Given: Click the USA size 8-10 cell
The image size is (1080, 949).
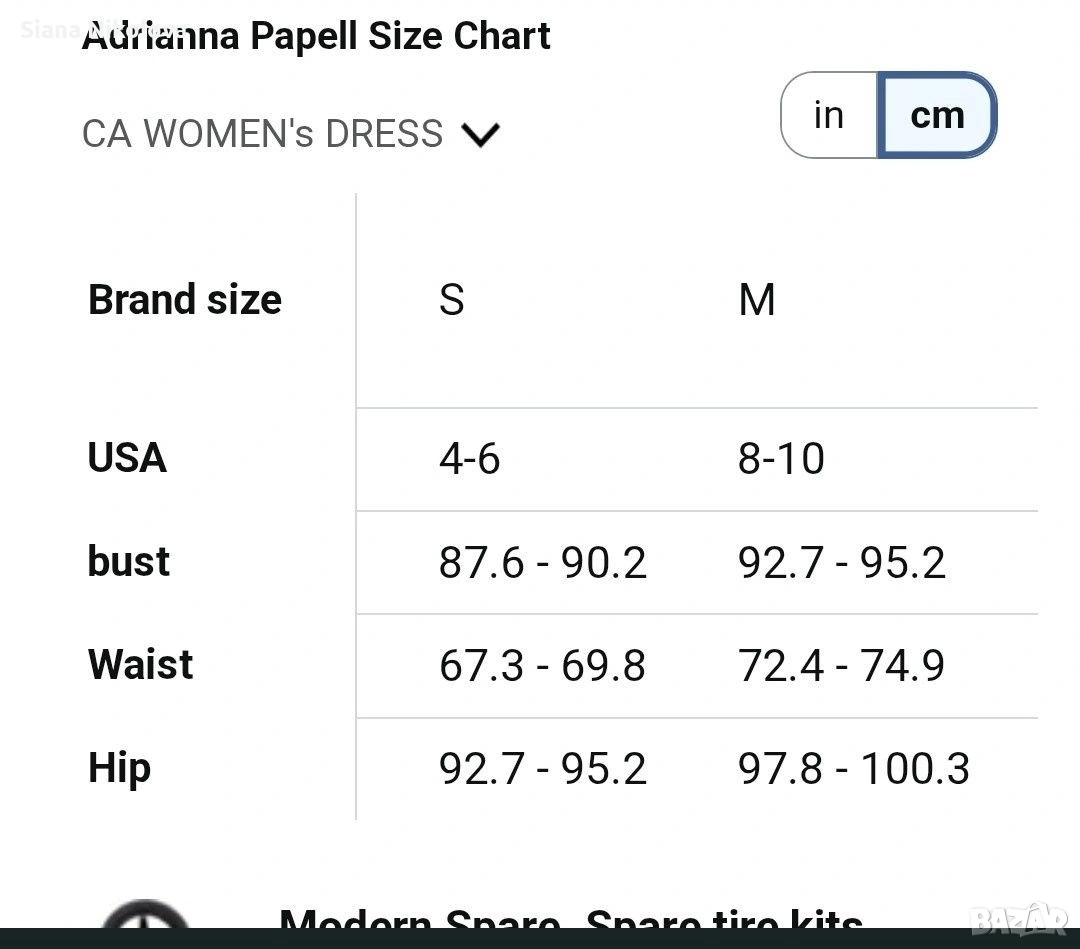Looking at the screenshot, I should coord(781,459).
